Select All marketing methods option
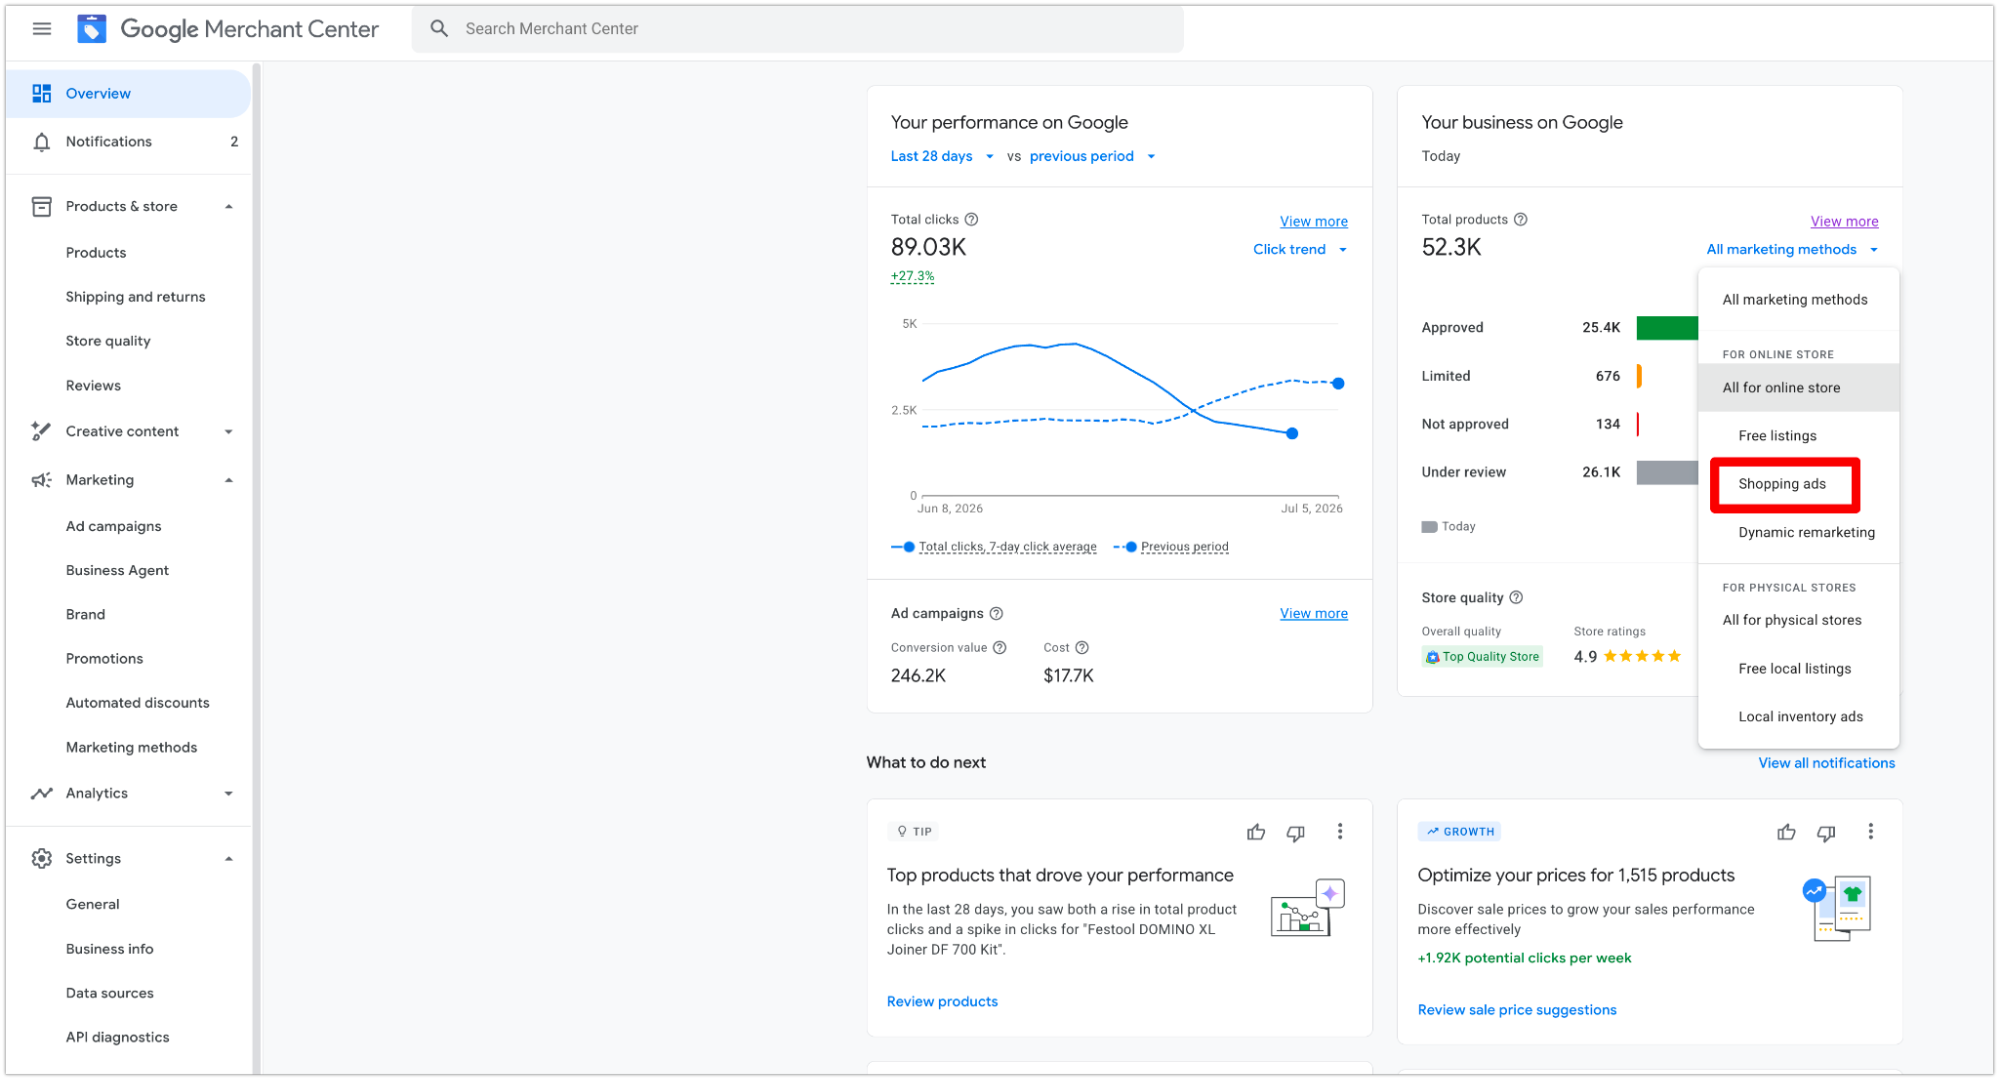 (x=1798, y=300)
